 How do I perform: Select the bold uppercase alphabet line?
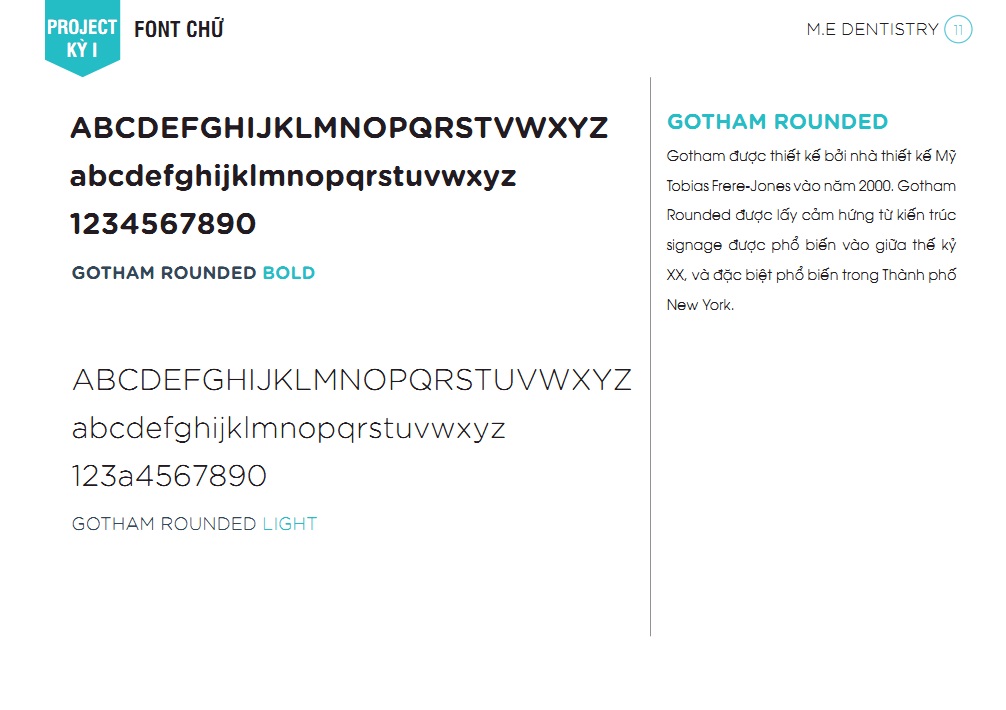tap(339, 128)
